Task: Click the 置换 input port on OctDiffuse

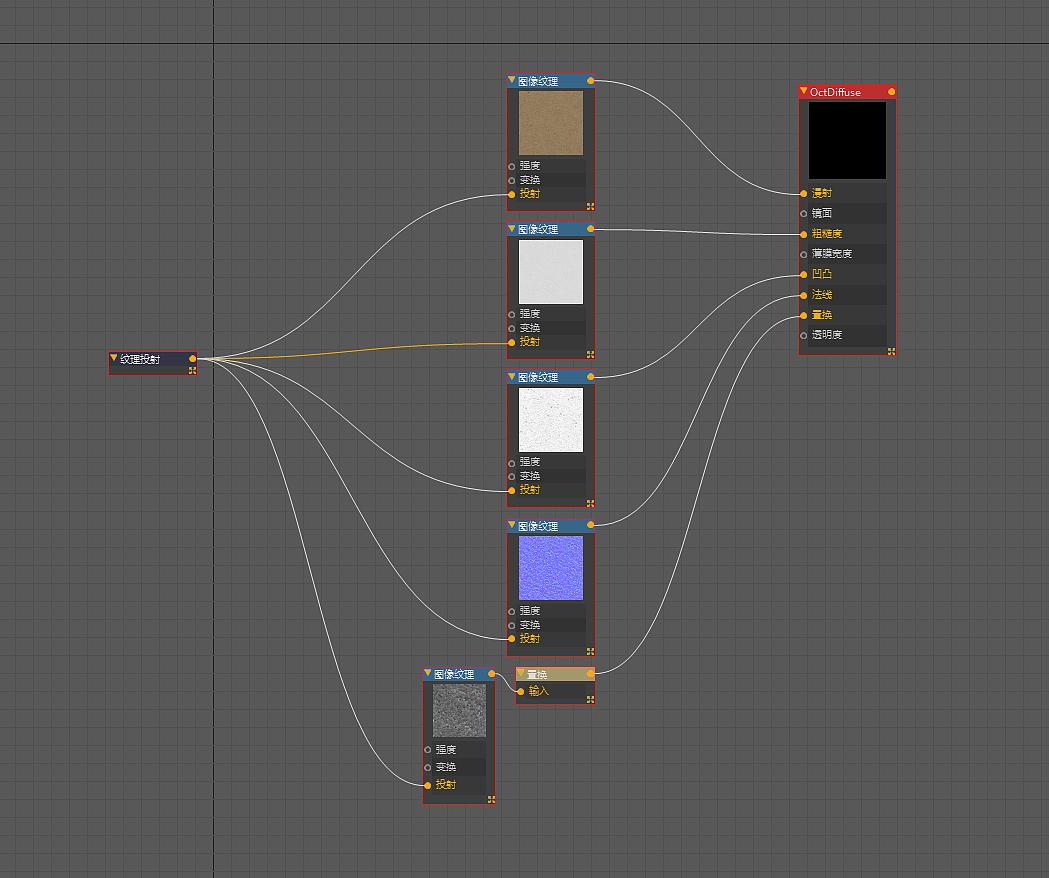Action: (x=803, y=315)
